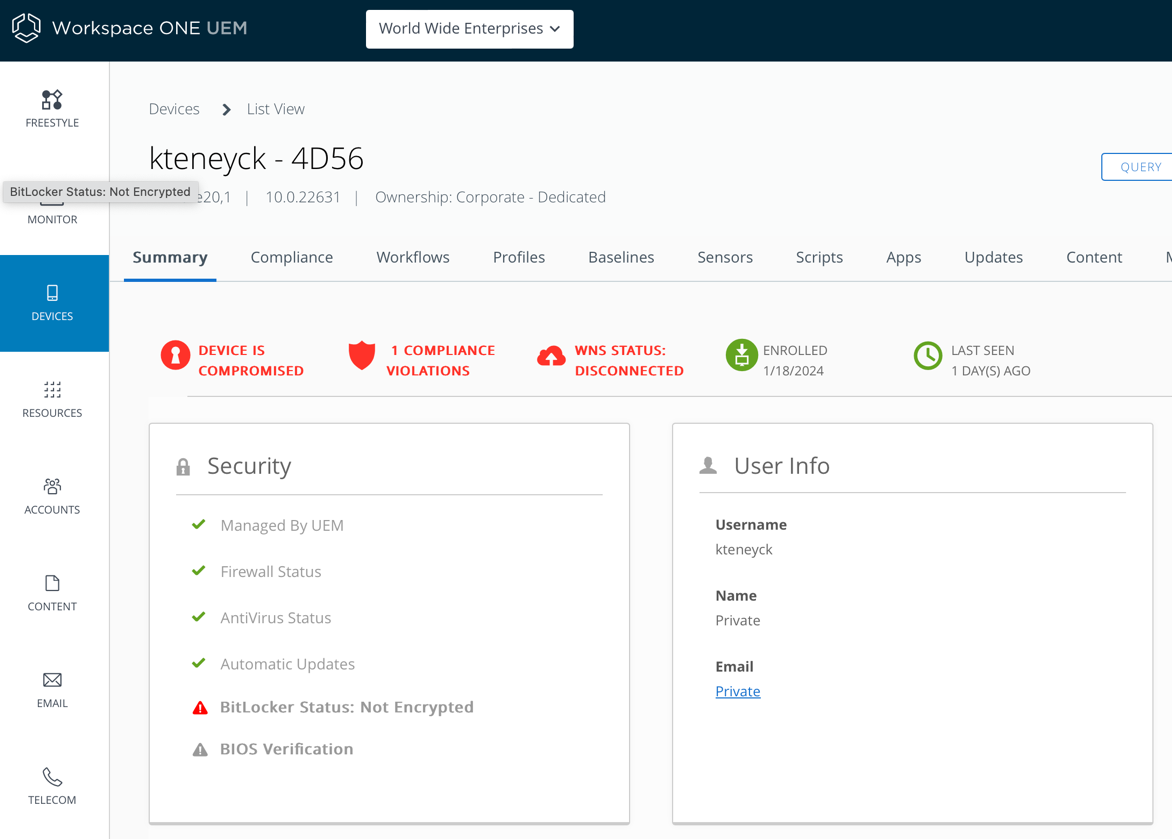This screenshot has height=839, width=1172.
Task: Click the green check beside Managed By UEM
Action: coord(199,525)
